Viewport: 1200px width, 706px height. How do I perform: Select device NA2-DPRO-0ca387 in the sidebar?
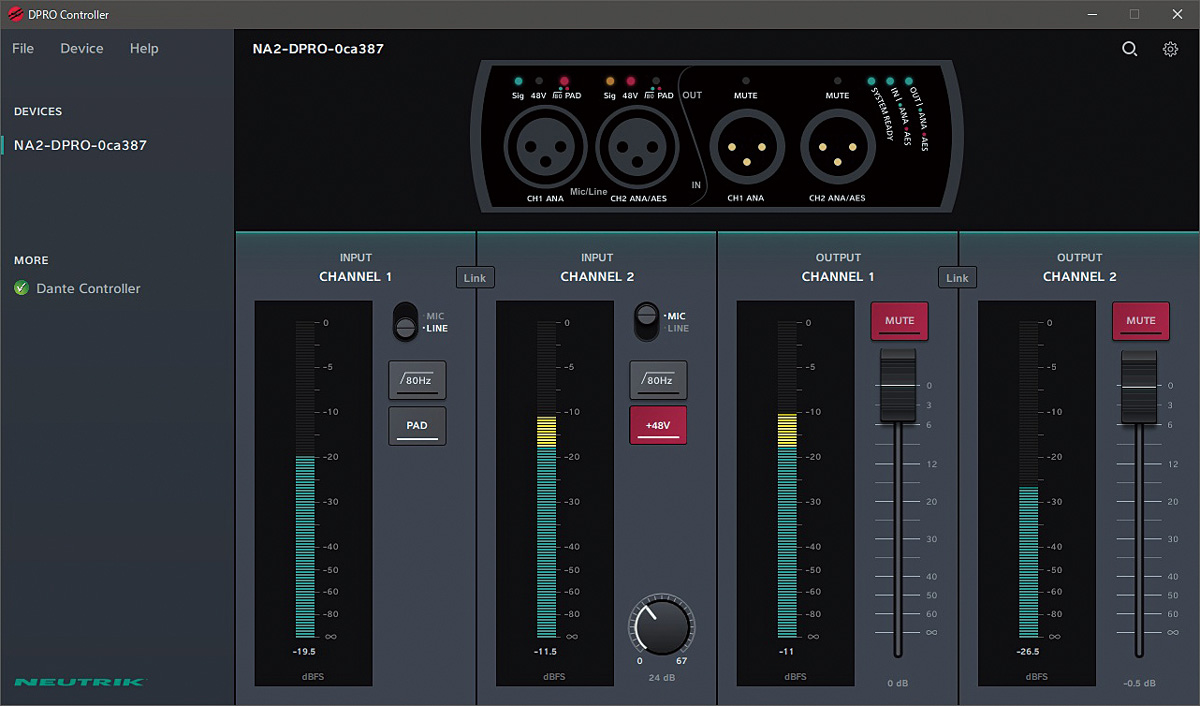(80, 145)
